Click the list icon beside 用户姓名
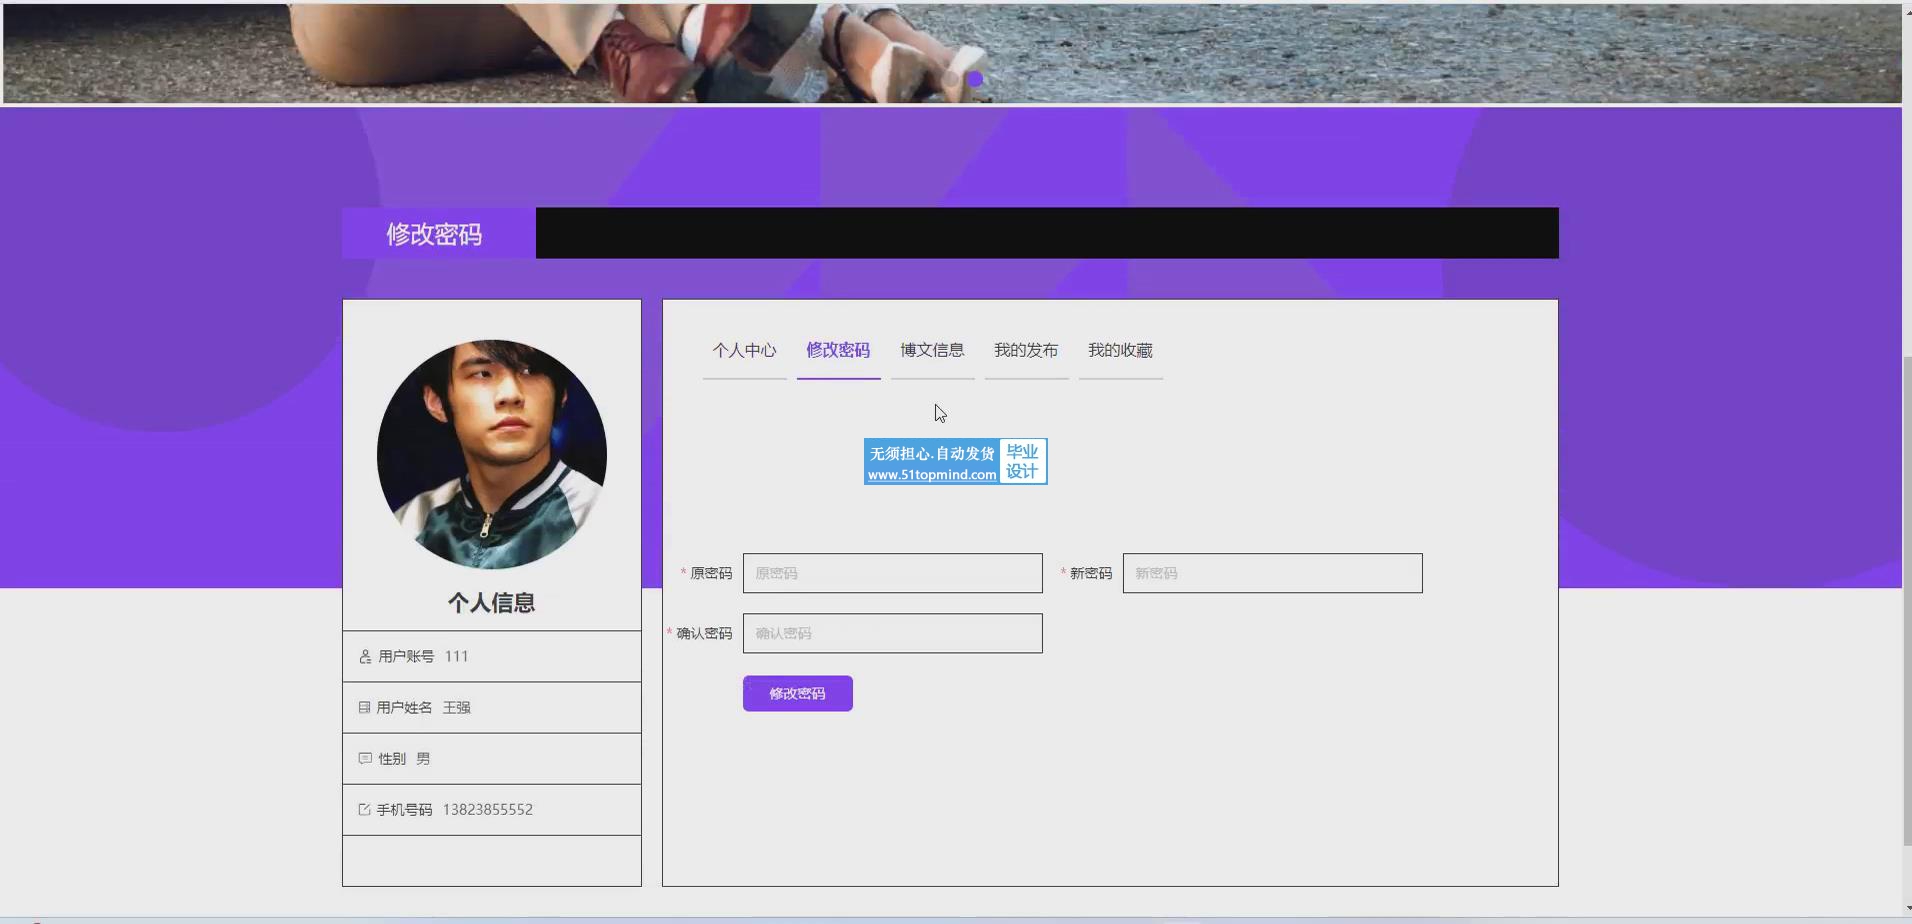 [x=364, y=707]
